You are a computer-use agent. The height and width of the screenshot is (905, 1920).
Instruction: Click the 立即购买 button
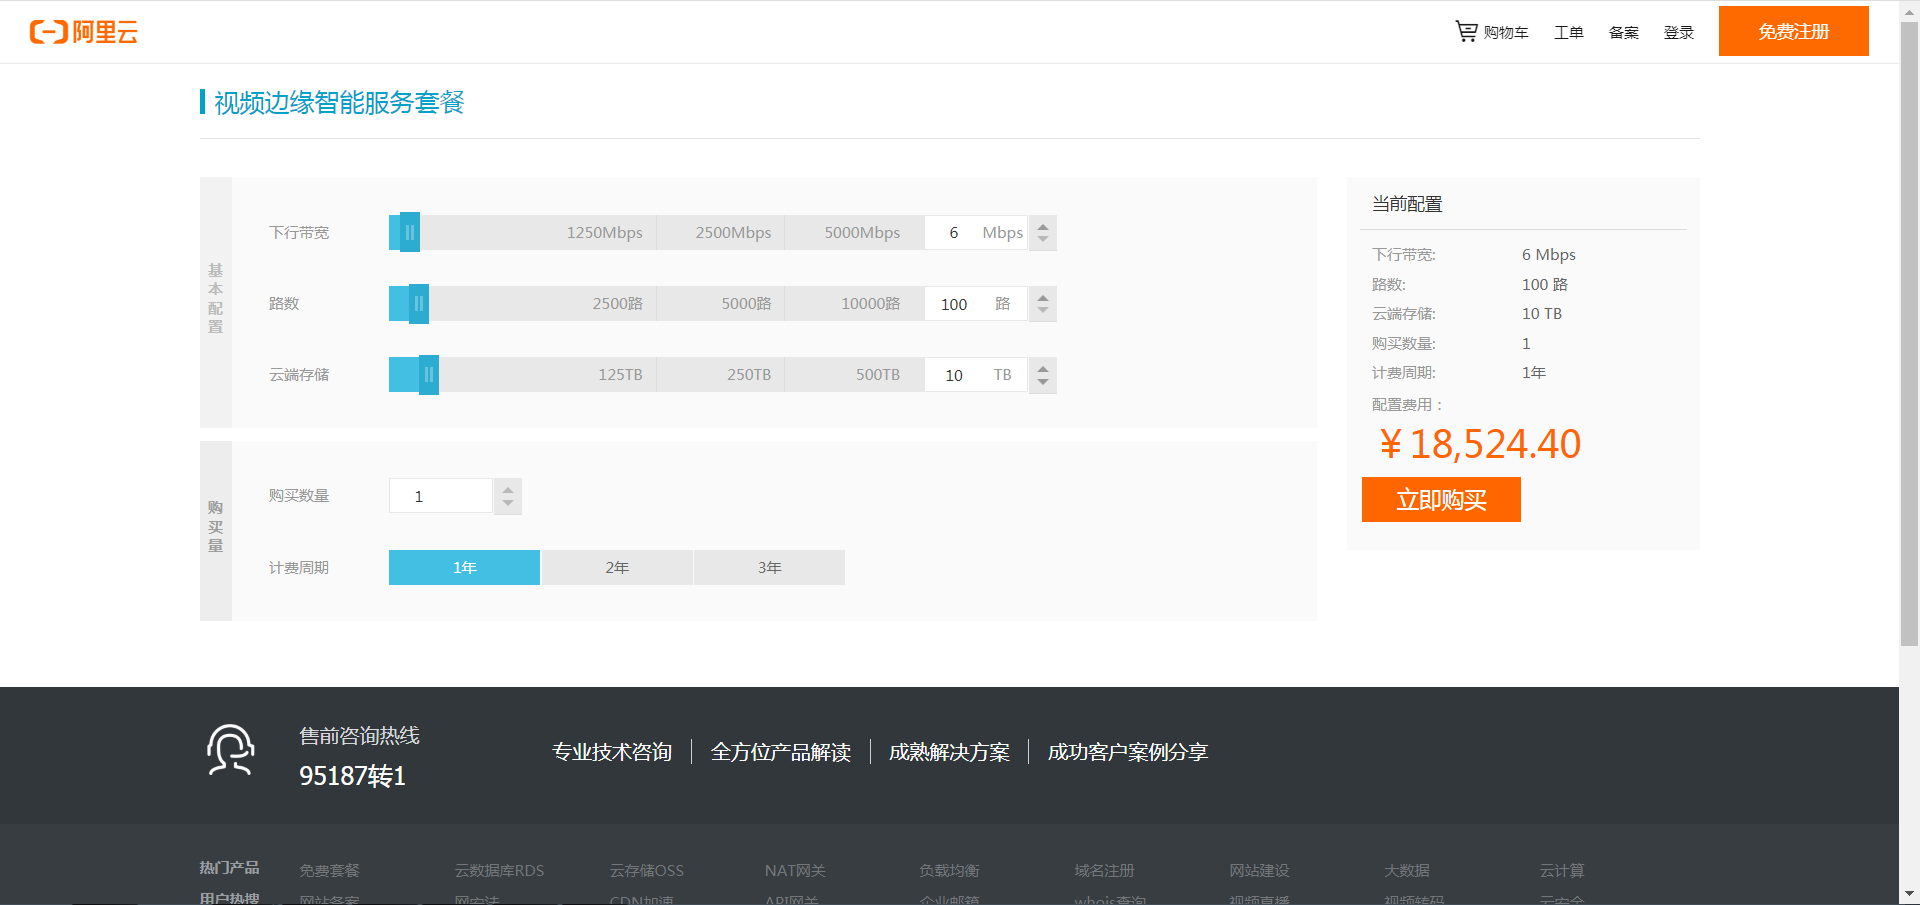[1441, 499]
